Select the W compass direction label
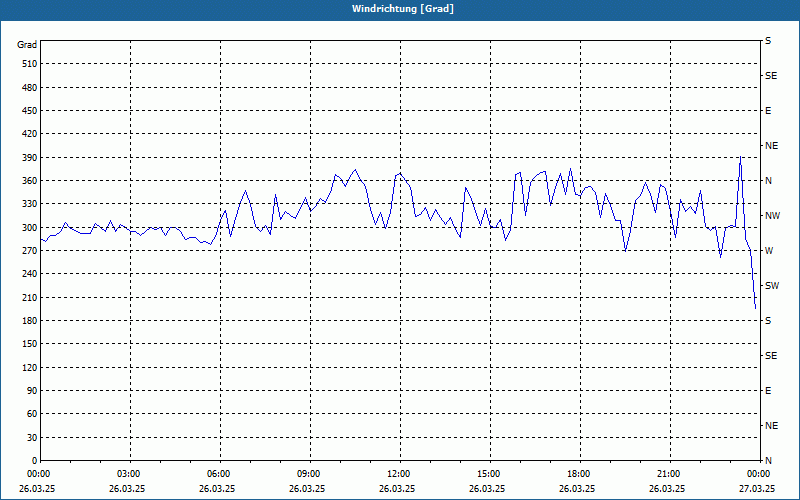This screenshot has height=500, width=800. tap(769, 251)
